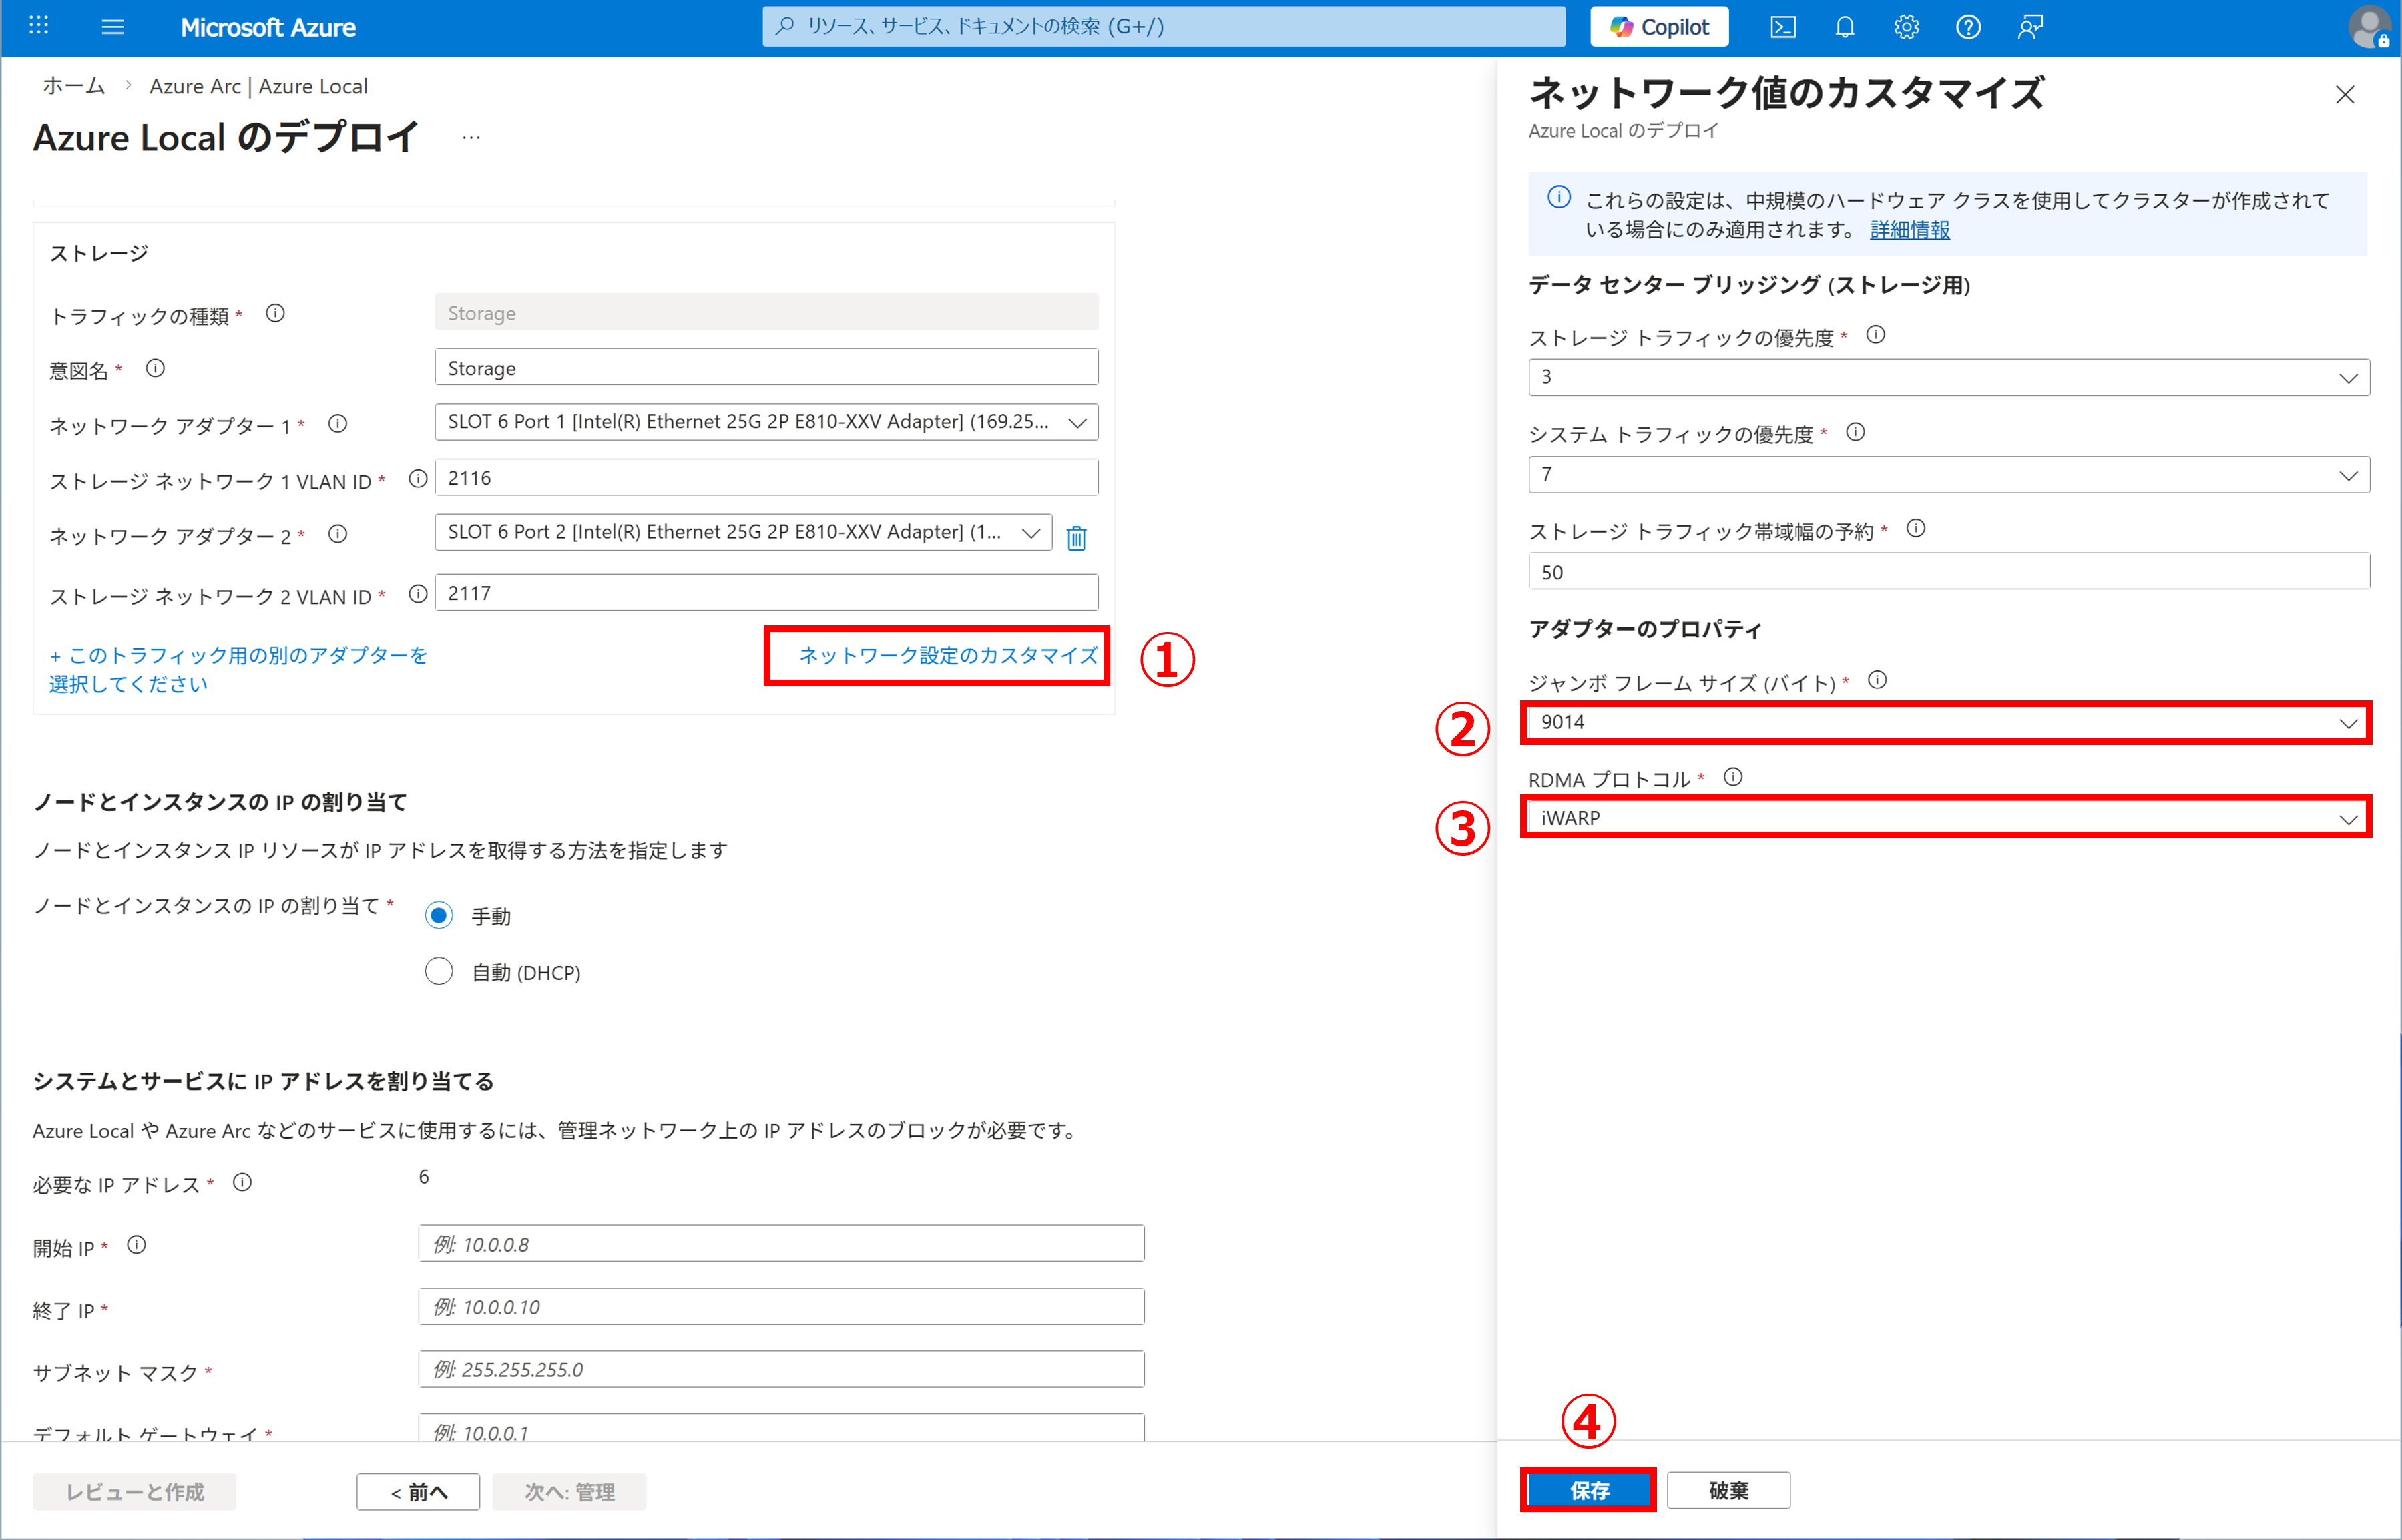Go to ホーム breadcrumb

point(73,86)
